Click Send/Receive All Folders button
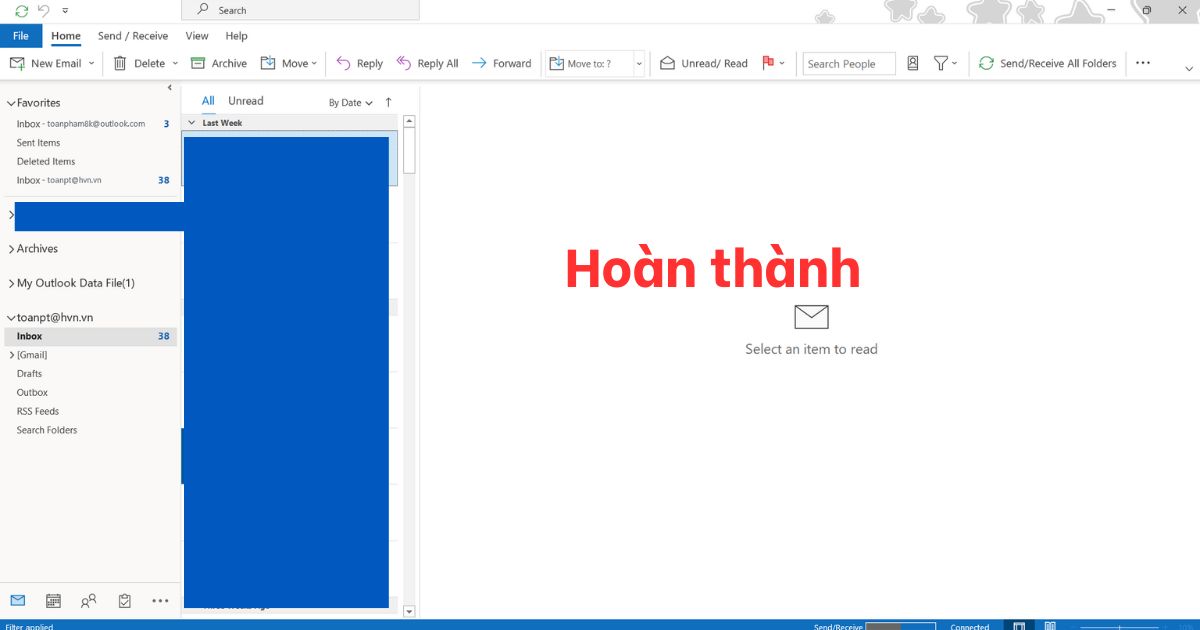Screen dimensions: 1200x630 [x=1047, y=63]
